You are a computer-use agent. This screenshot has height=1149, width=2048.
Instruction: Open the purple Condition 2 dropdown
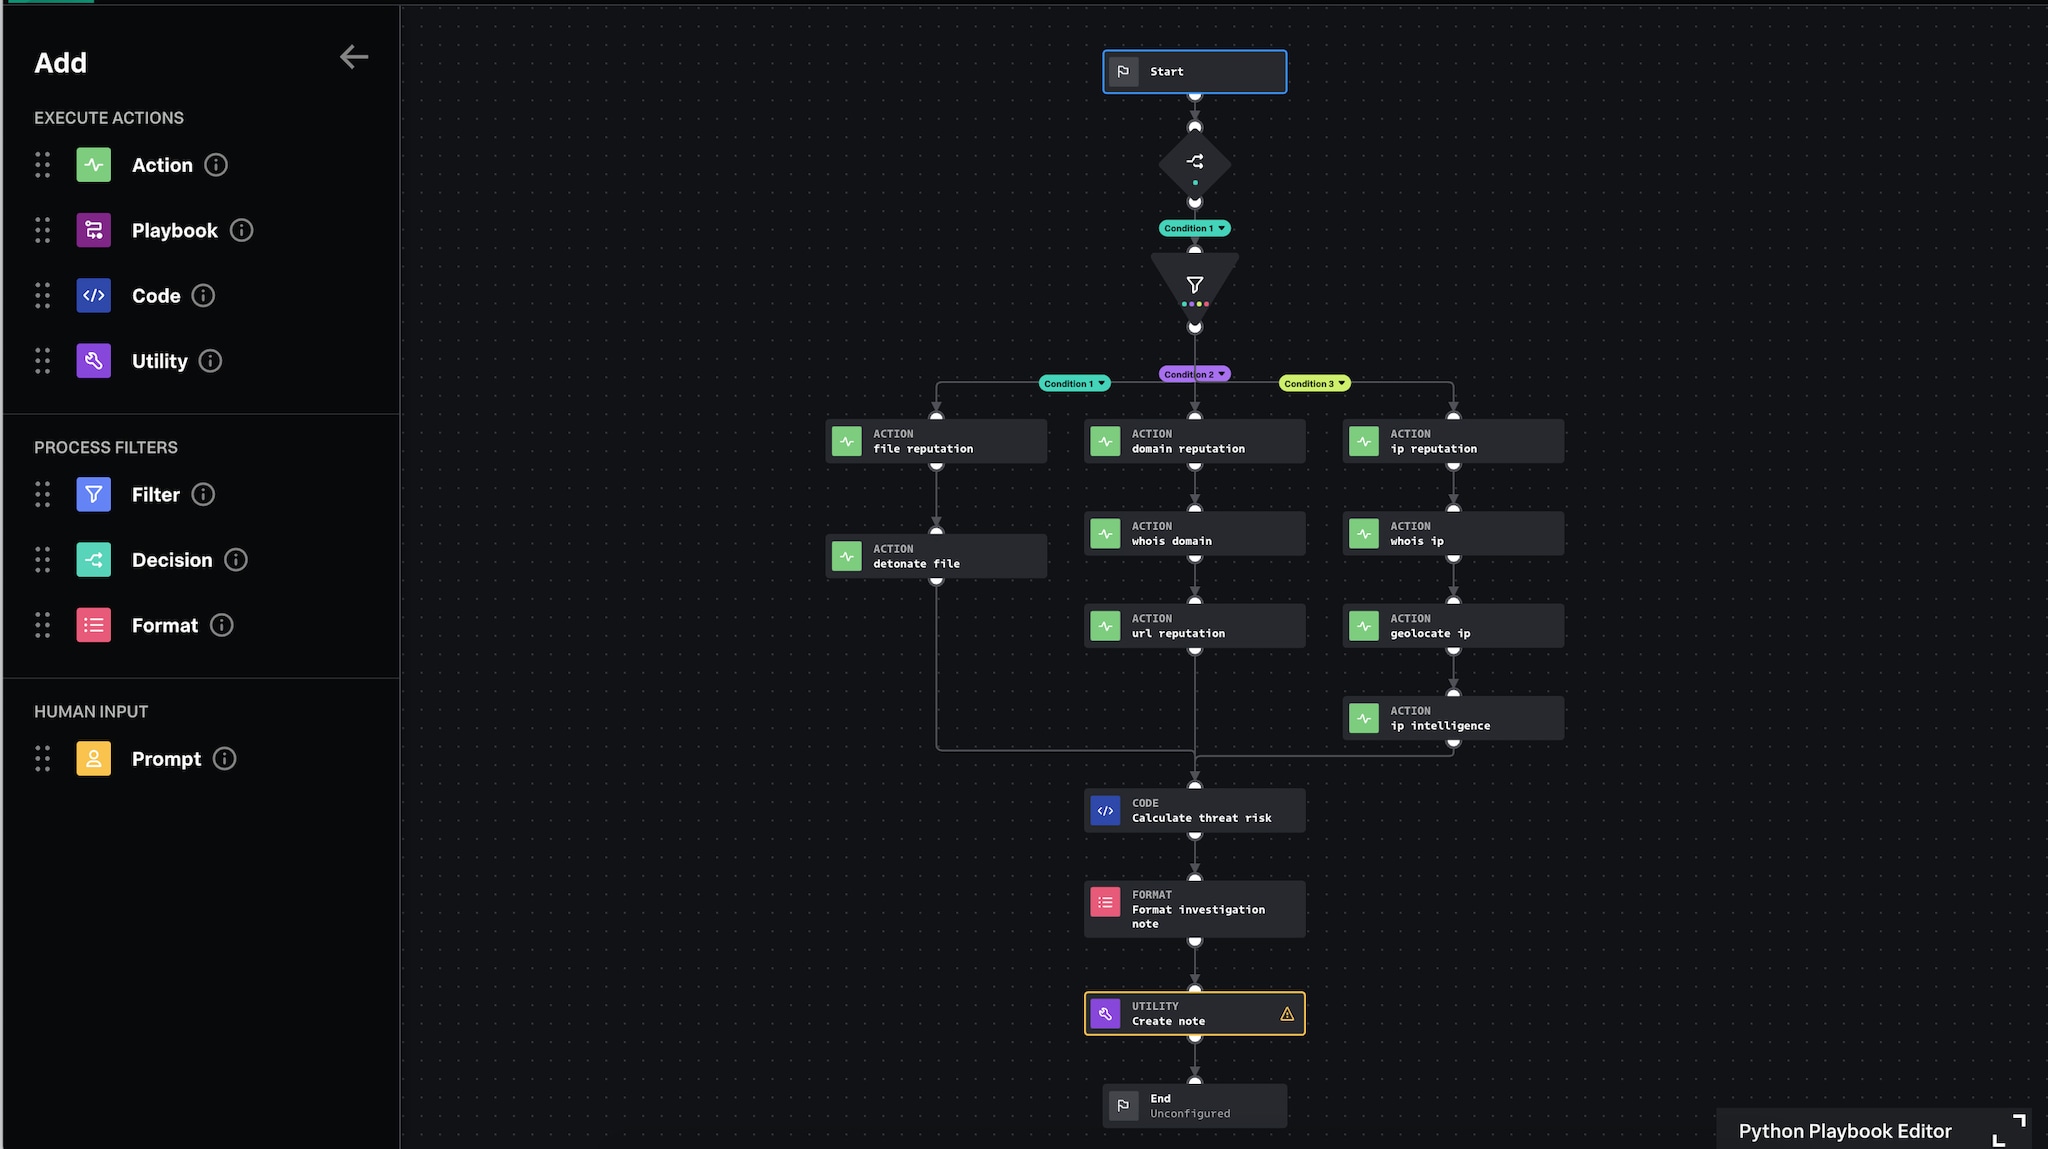[x=1194, y=374]
